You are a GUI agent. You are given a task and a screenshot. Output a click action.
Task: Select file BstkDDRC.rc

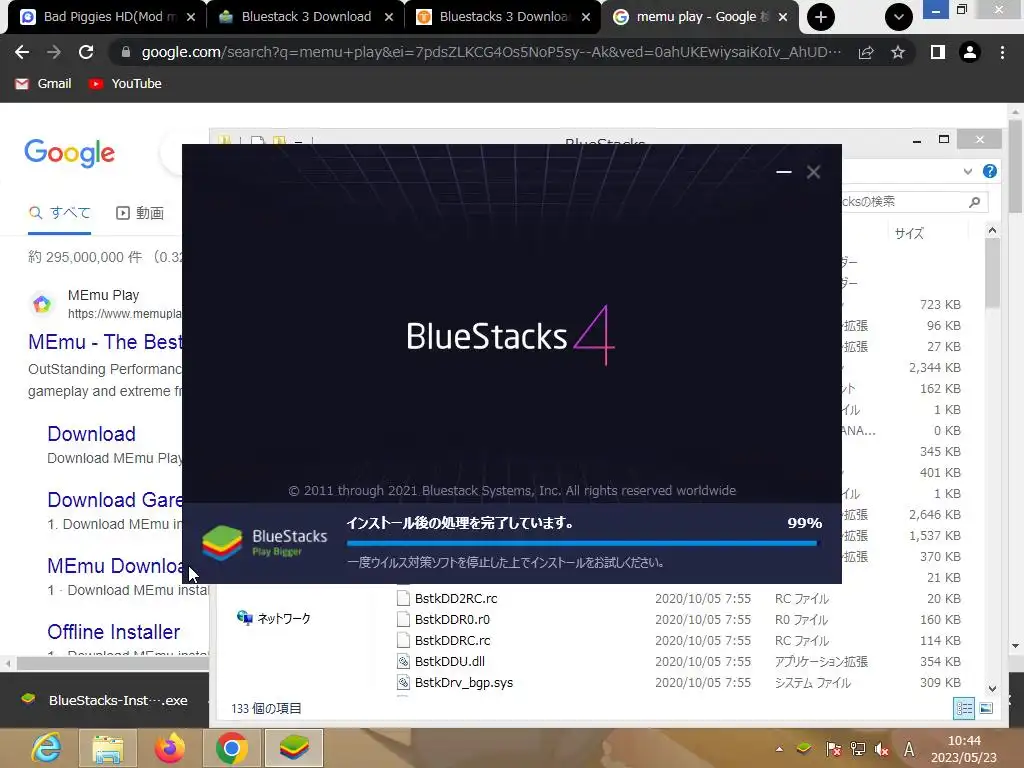tap(452, 640)
